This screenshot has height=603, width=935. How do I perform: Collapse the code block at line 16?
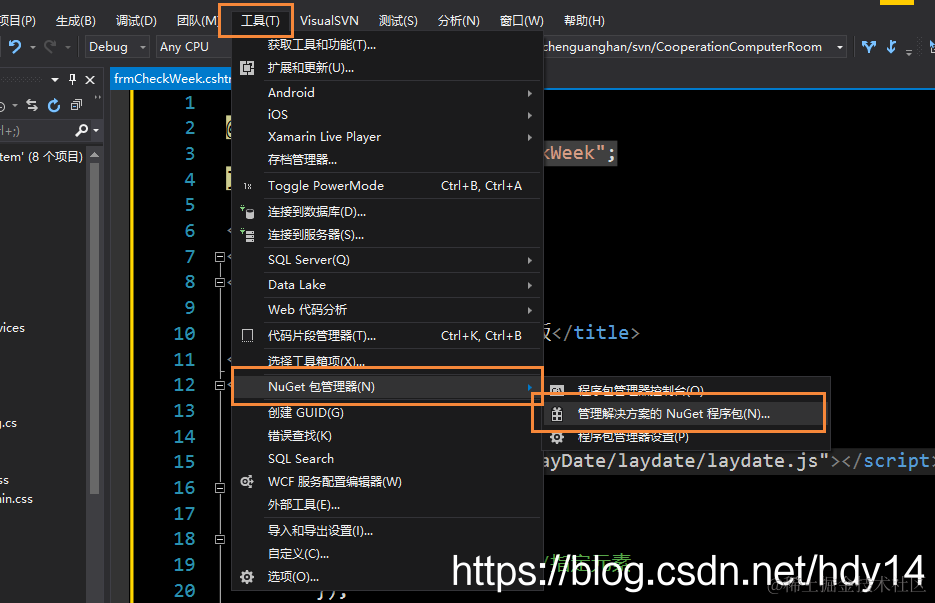pyautogui.click(x=219, y=488)
